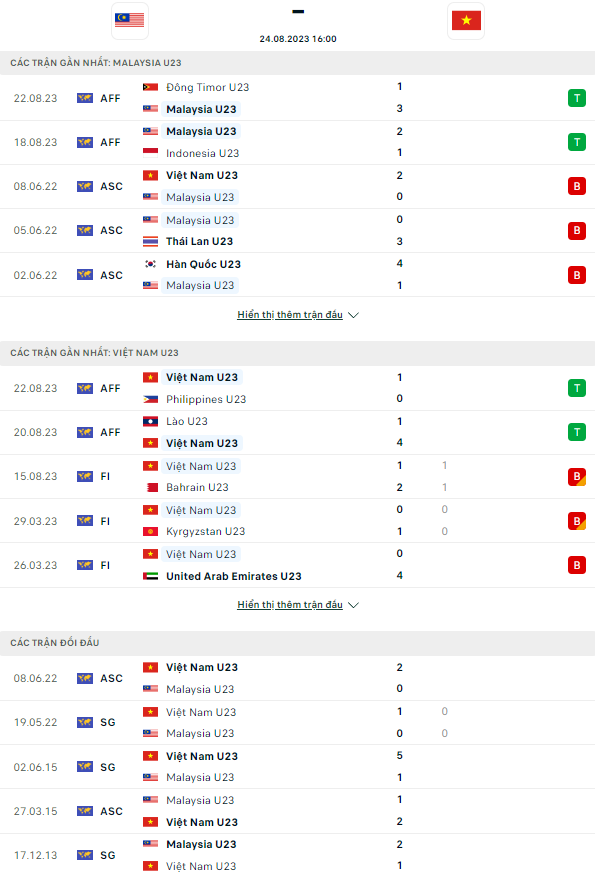Click the Malaysia flag icon at the top

coord(129,20)
